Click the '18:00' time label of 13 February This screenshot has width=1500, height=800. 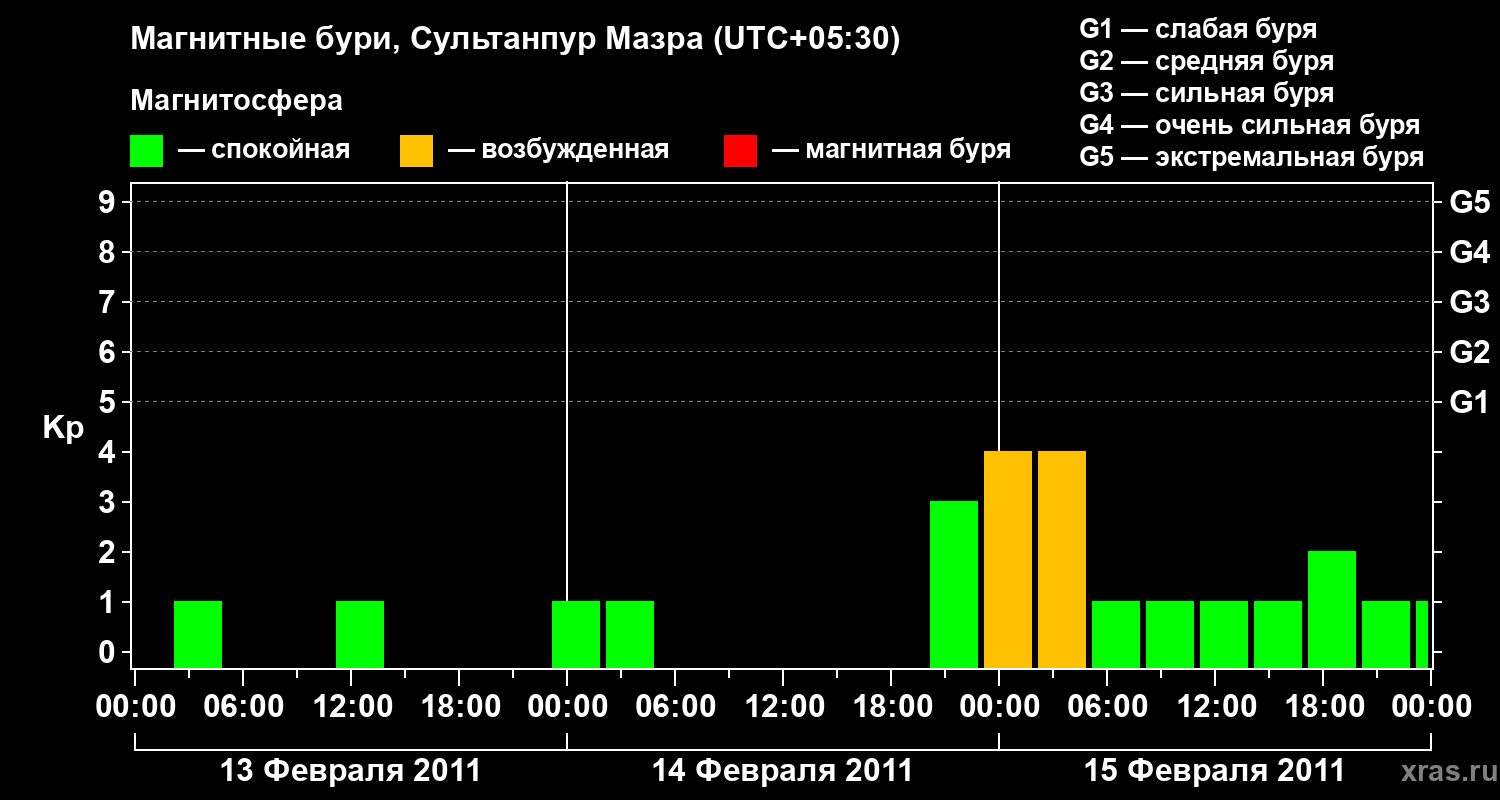(x=459, y=707)
